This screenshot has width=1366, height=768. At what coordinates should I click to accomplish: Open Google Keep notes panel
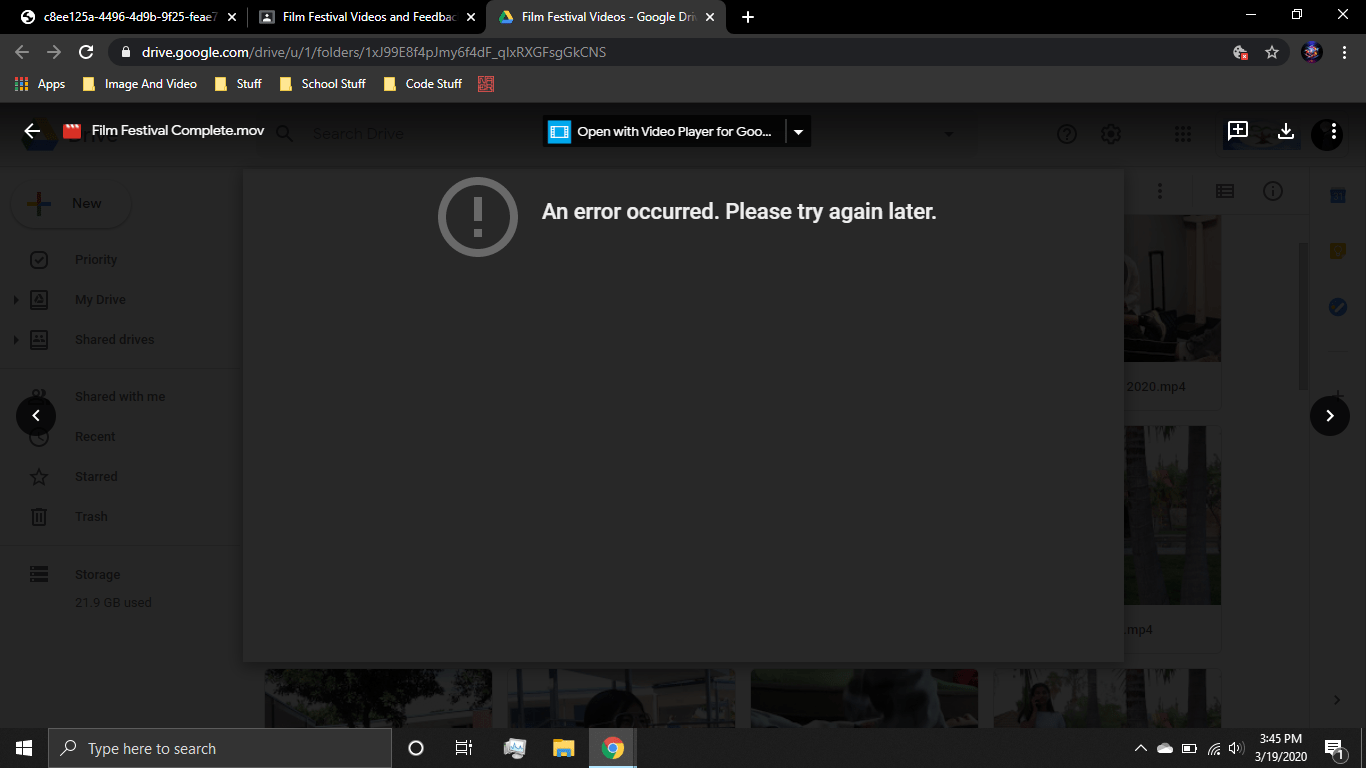pos(1337,250)
